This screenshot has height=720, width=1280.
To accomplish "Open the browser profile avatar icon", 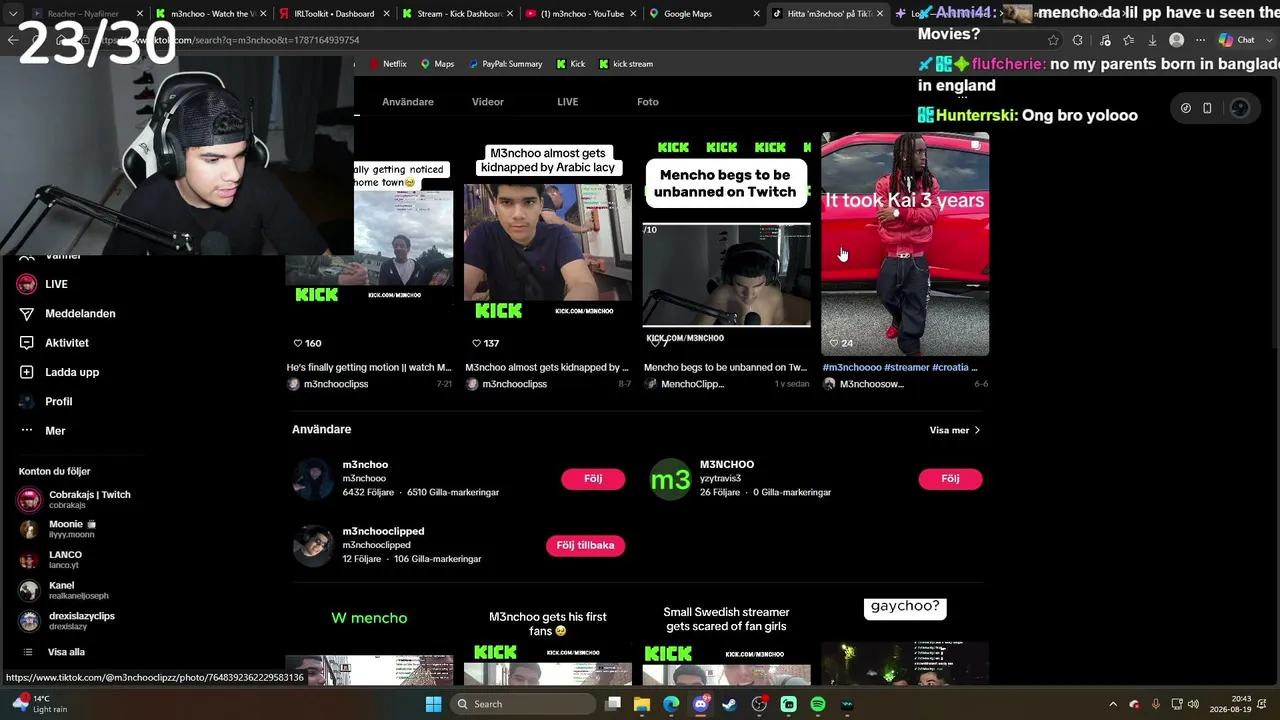I will point(1176,40).
